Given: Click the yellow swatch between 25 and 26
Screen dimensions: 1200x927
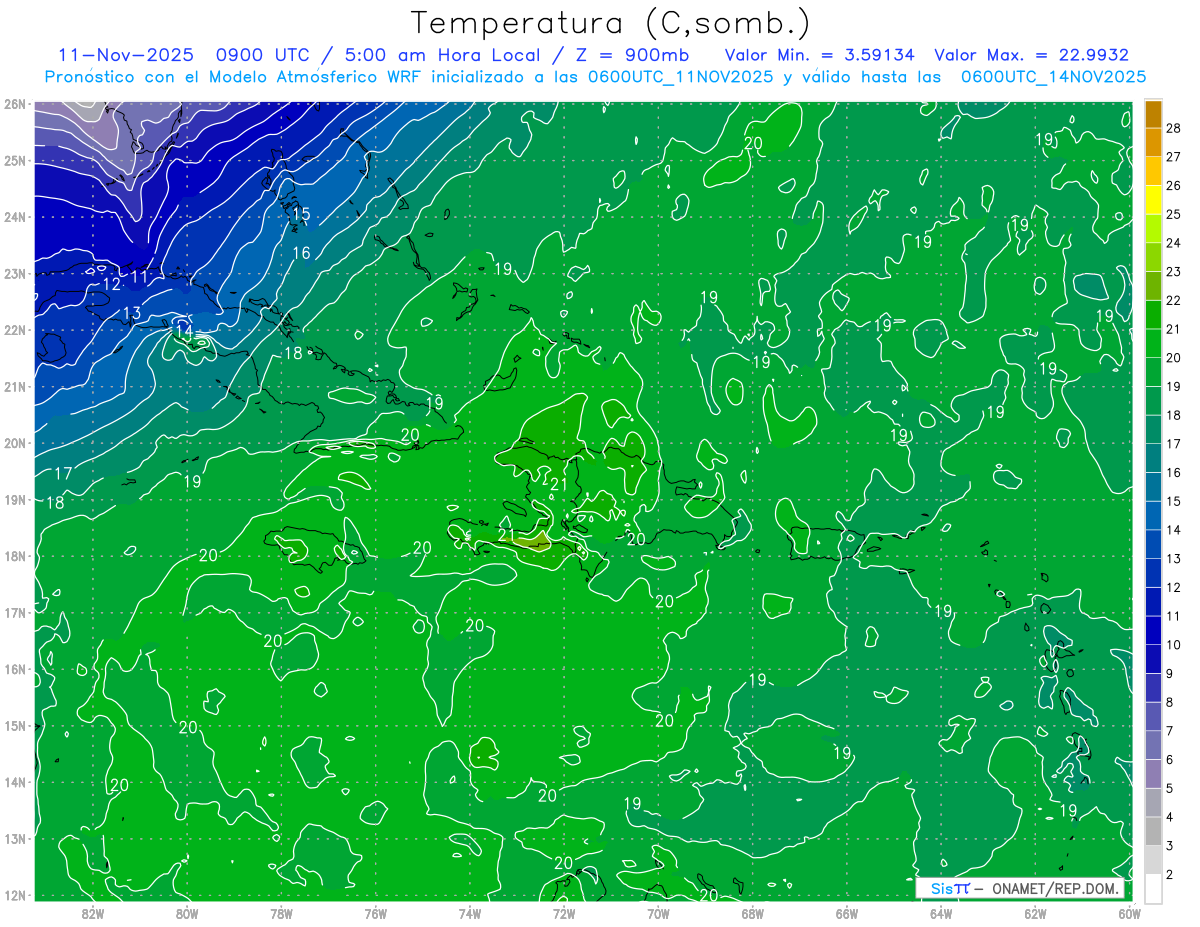Looking at the screenshot, I should click(x=1154, y=199).
